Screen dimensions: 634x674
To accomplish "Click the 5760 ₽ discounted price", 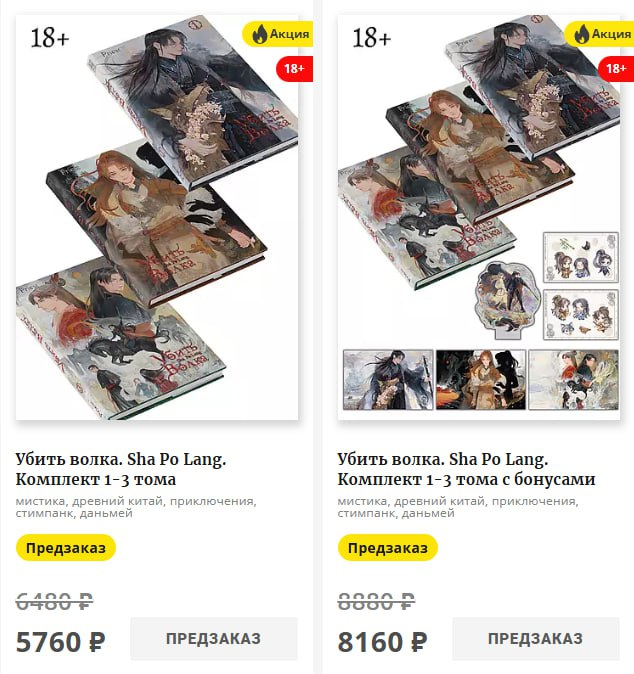I will (61, 642).
